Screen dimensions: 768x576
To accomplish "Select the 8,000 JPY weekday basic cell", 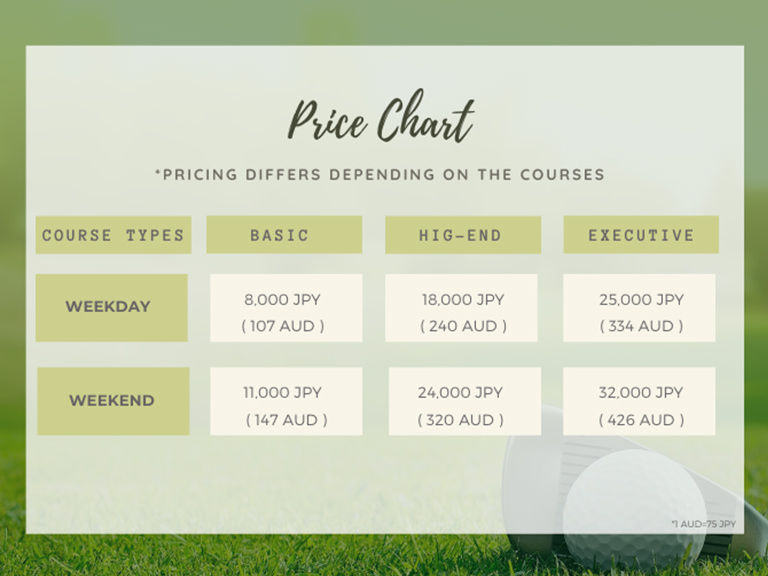I will pyautogui.click(x=287, y=308).
